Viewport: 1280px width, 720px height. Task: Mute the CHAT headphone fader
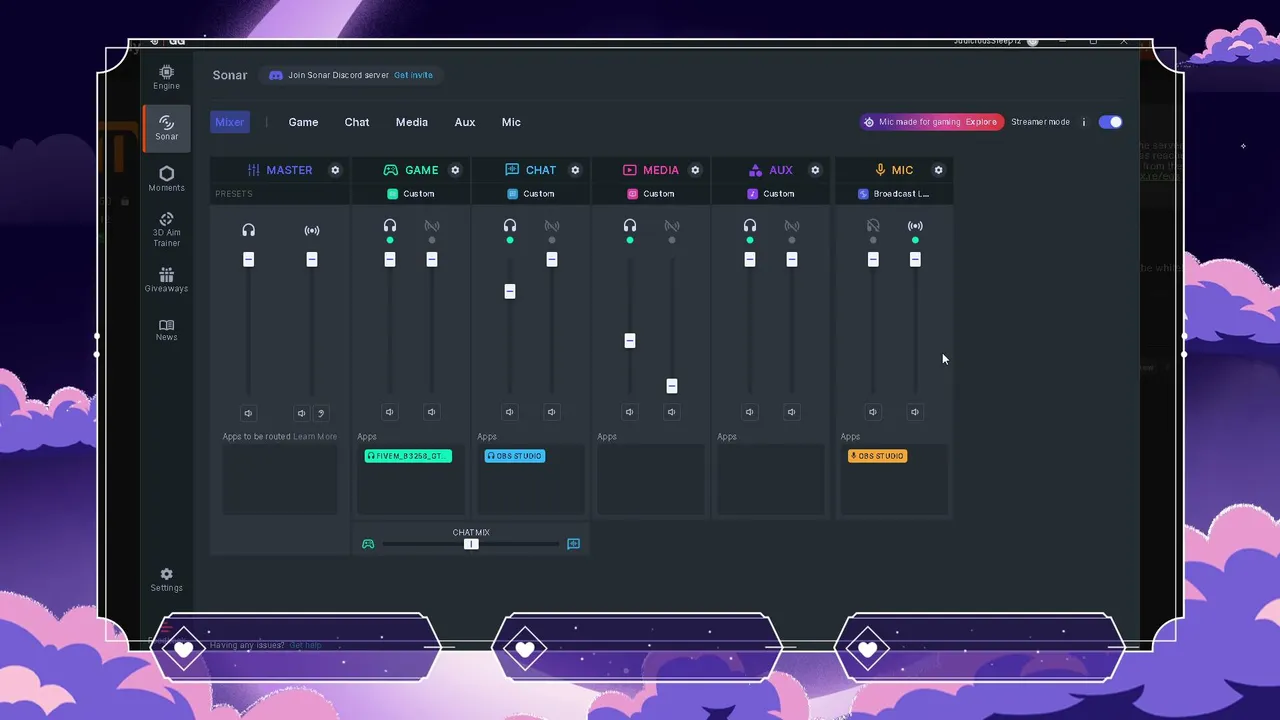coord(510,412)
